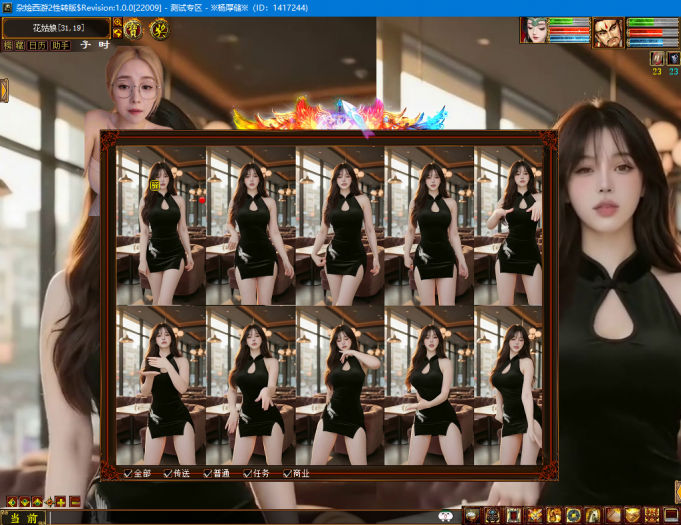
Task: Click the chat panel minus button
Action: click(x=75, y=501)
